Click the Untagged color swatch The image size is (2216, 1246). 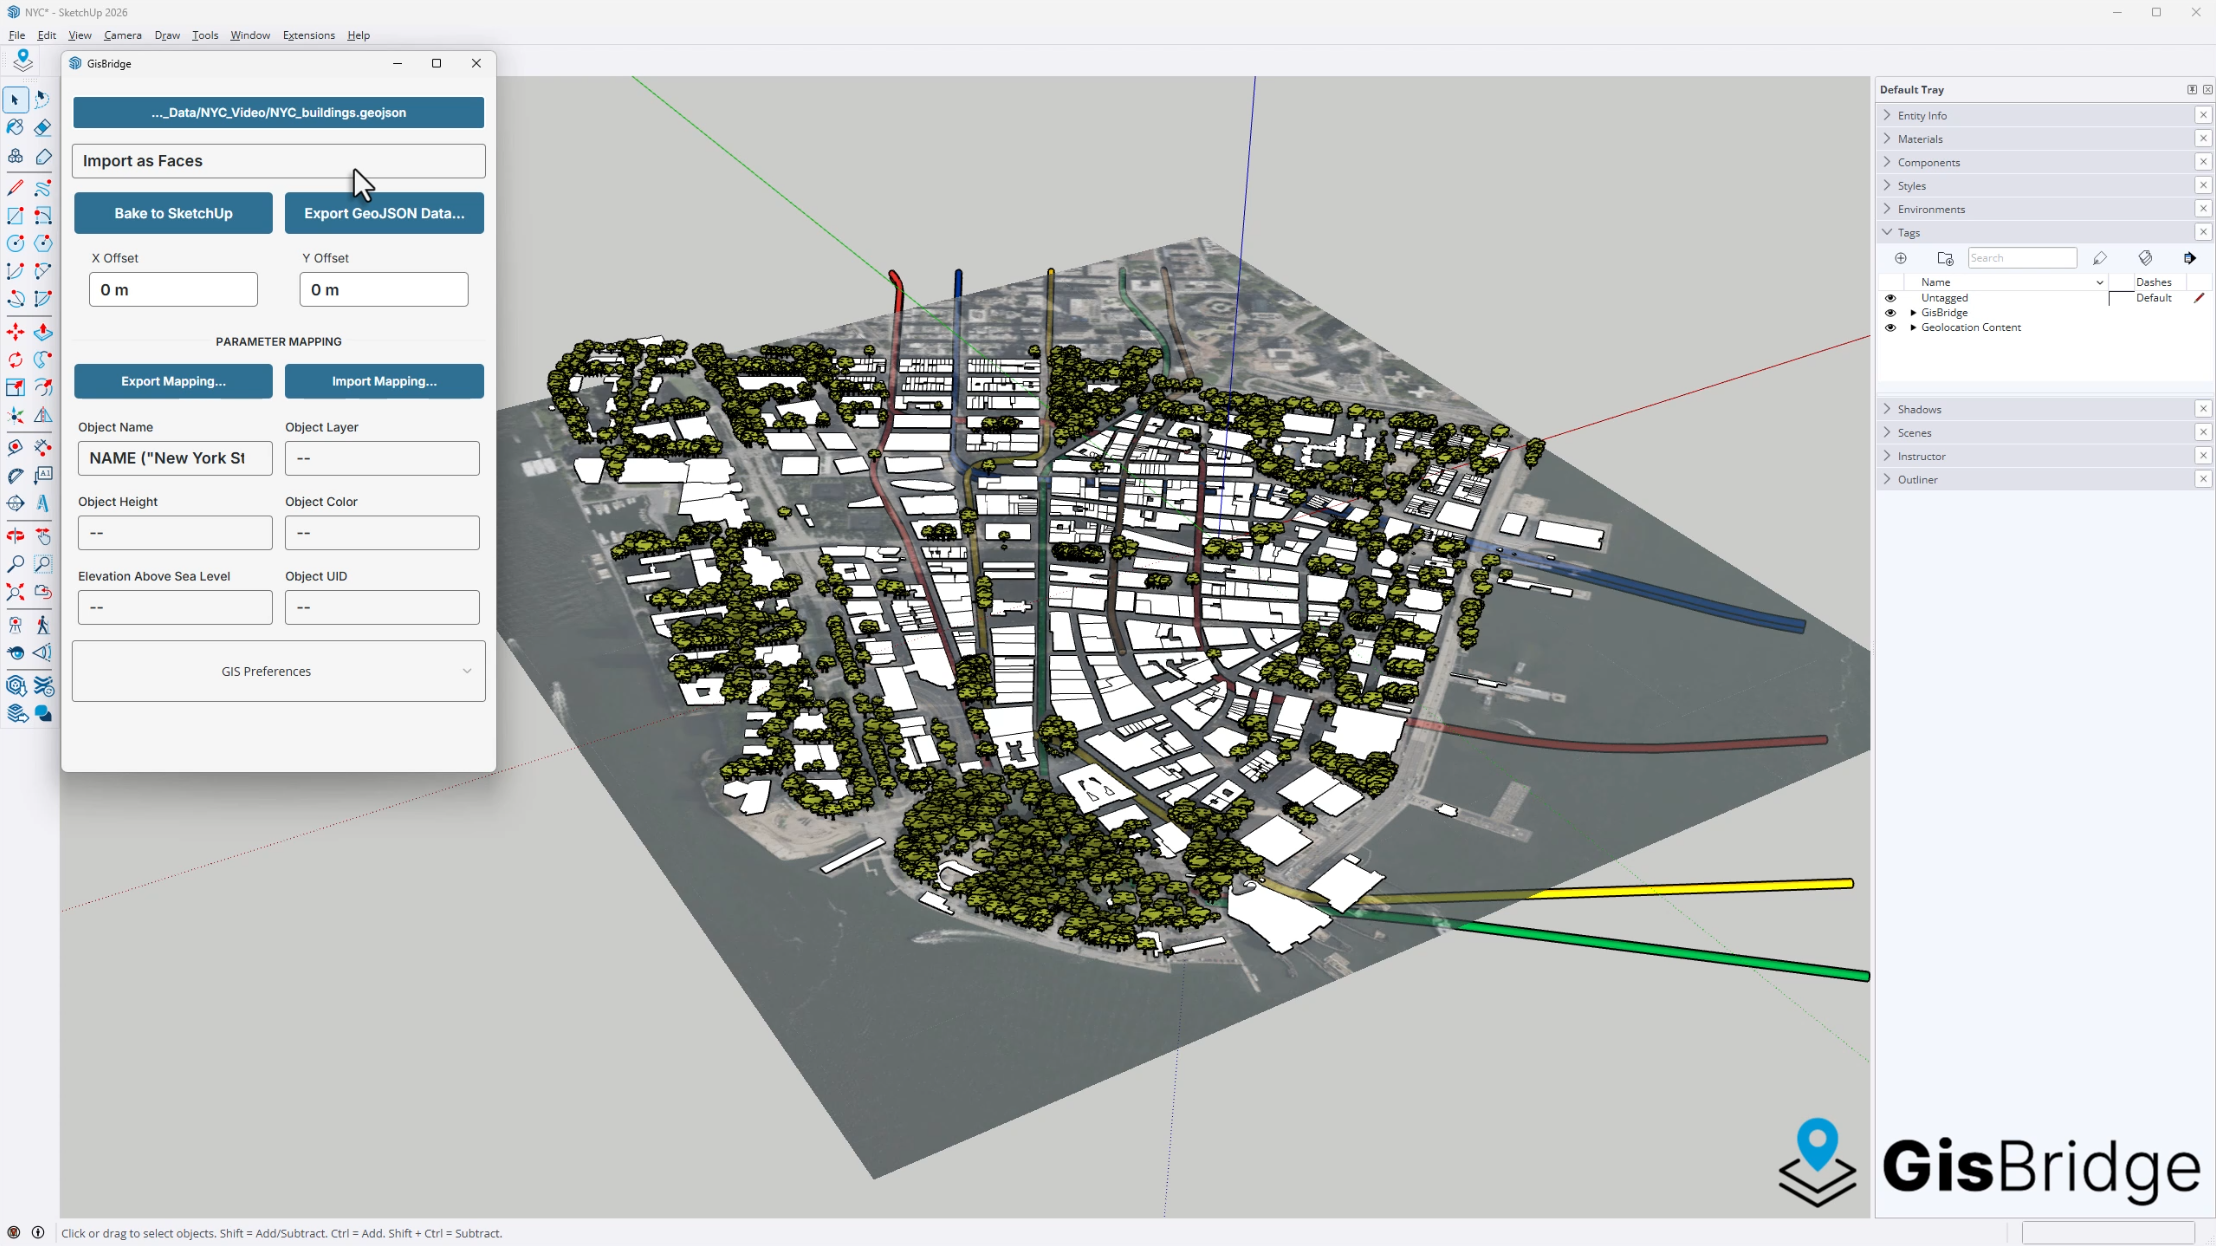(2120, 298)
